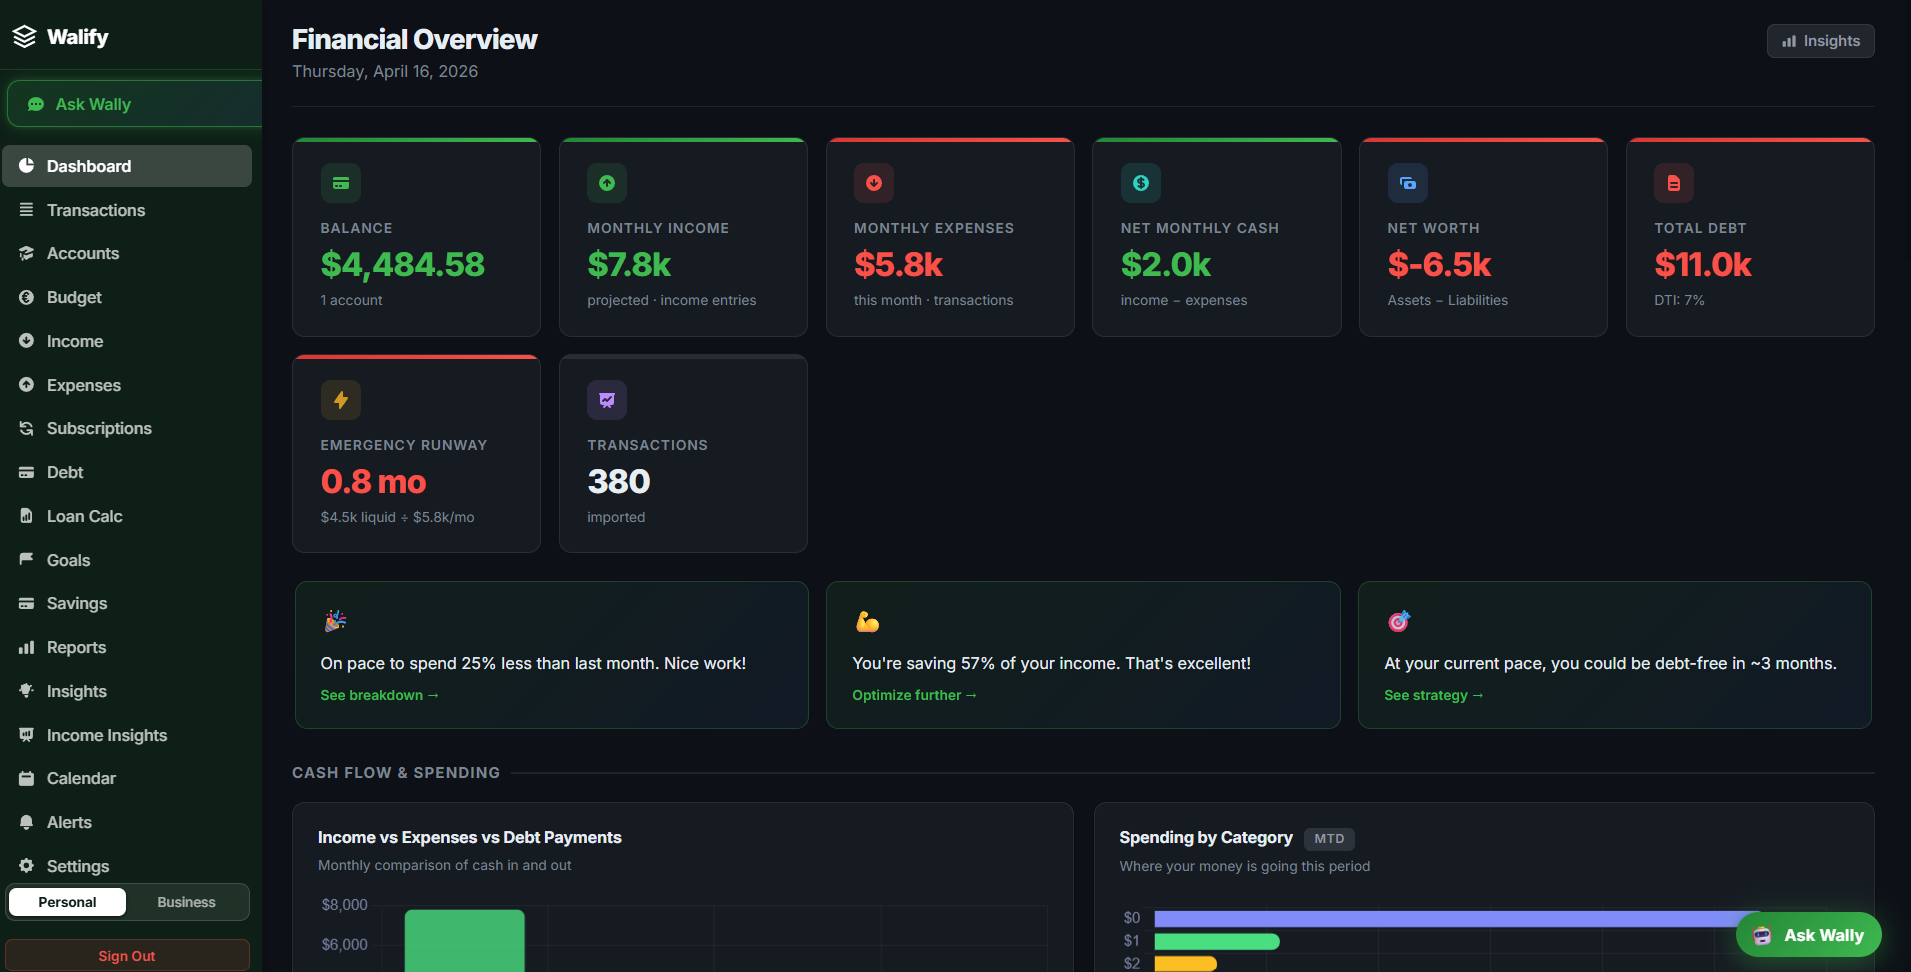Click the Calendar sidebar icon

tap(27, 778)
